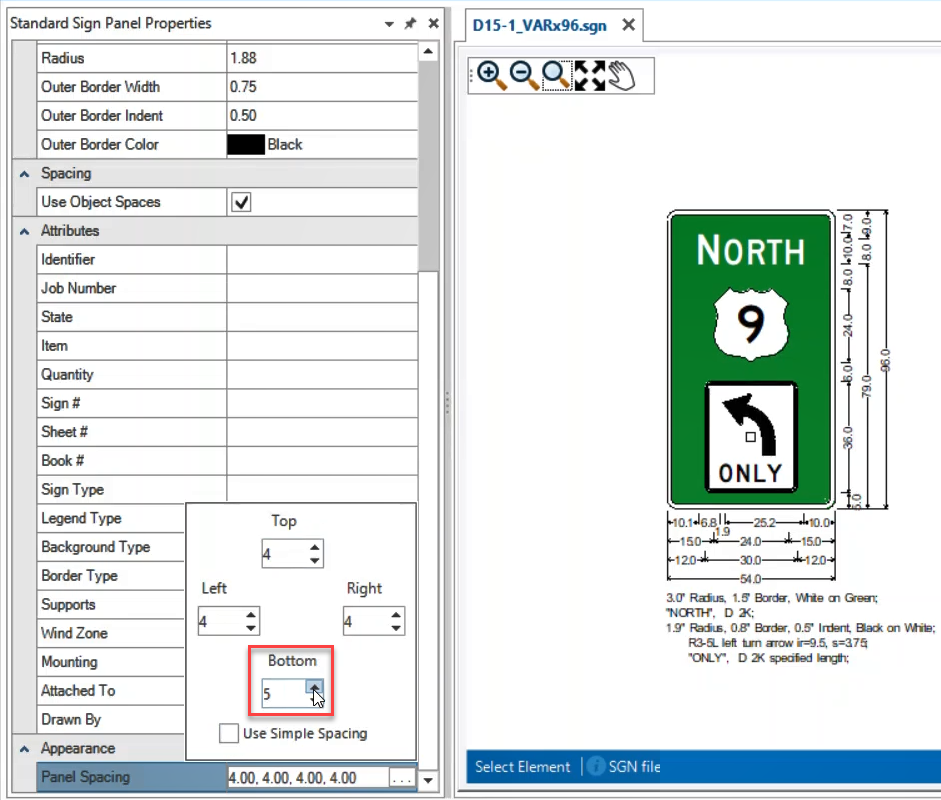This screenshot has height=800, width=941.
Task: Collapse the Attributes section
Action: (x=23, y=231)
